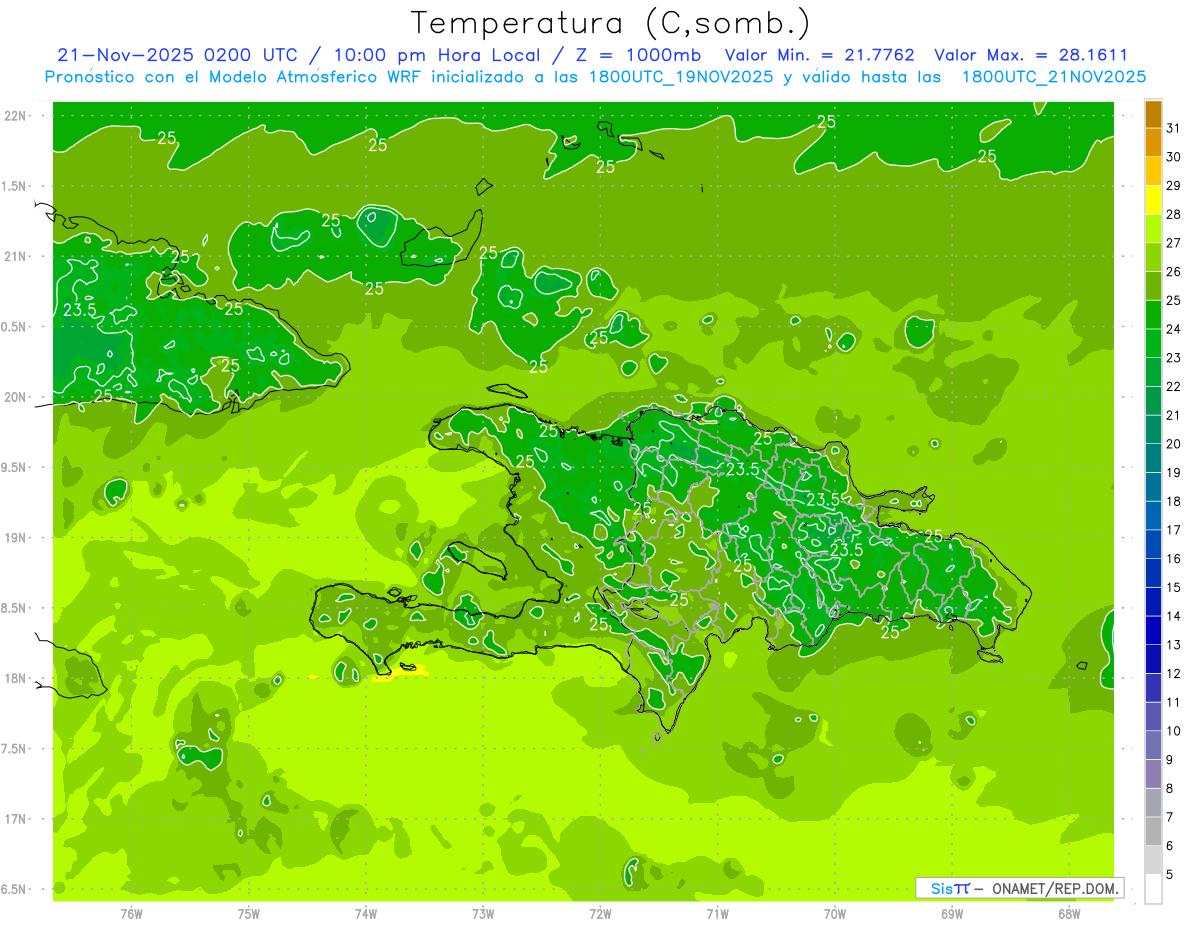Click the 22N latitude axis label

(15, 116)
